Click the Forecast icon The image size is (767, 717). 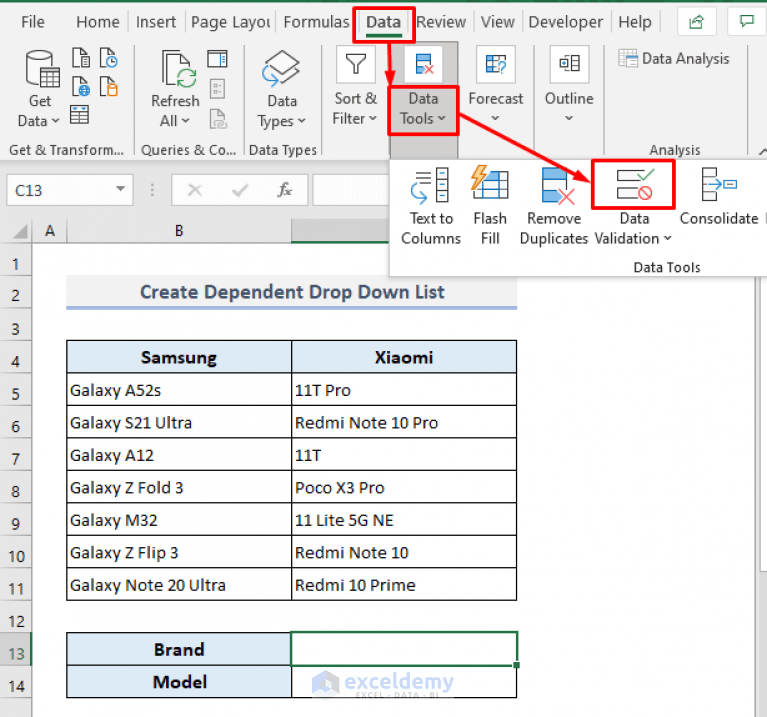(x=496, y=65)
